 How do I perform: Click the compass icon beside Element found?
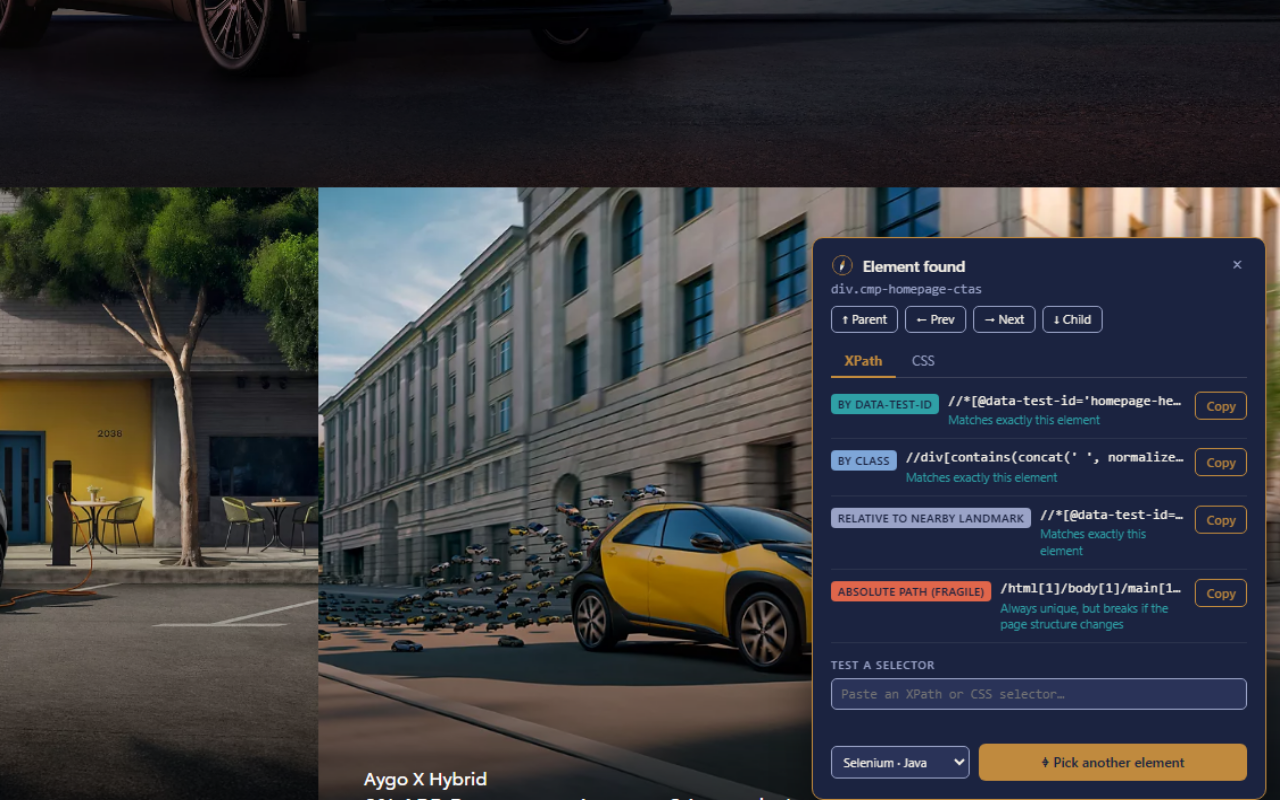tap(842, 266)
